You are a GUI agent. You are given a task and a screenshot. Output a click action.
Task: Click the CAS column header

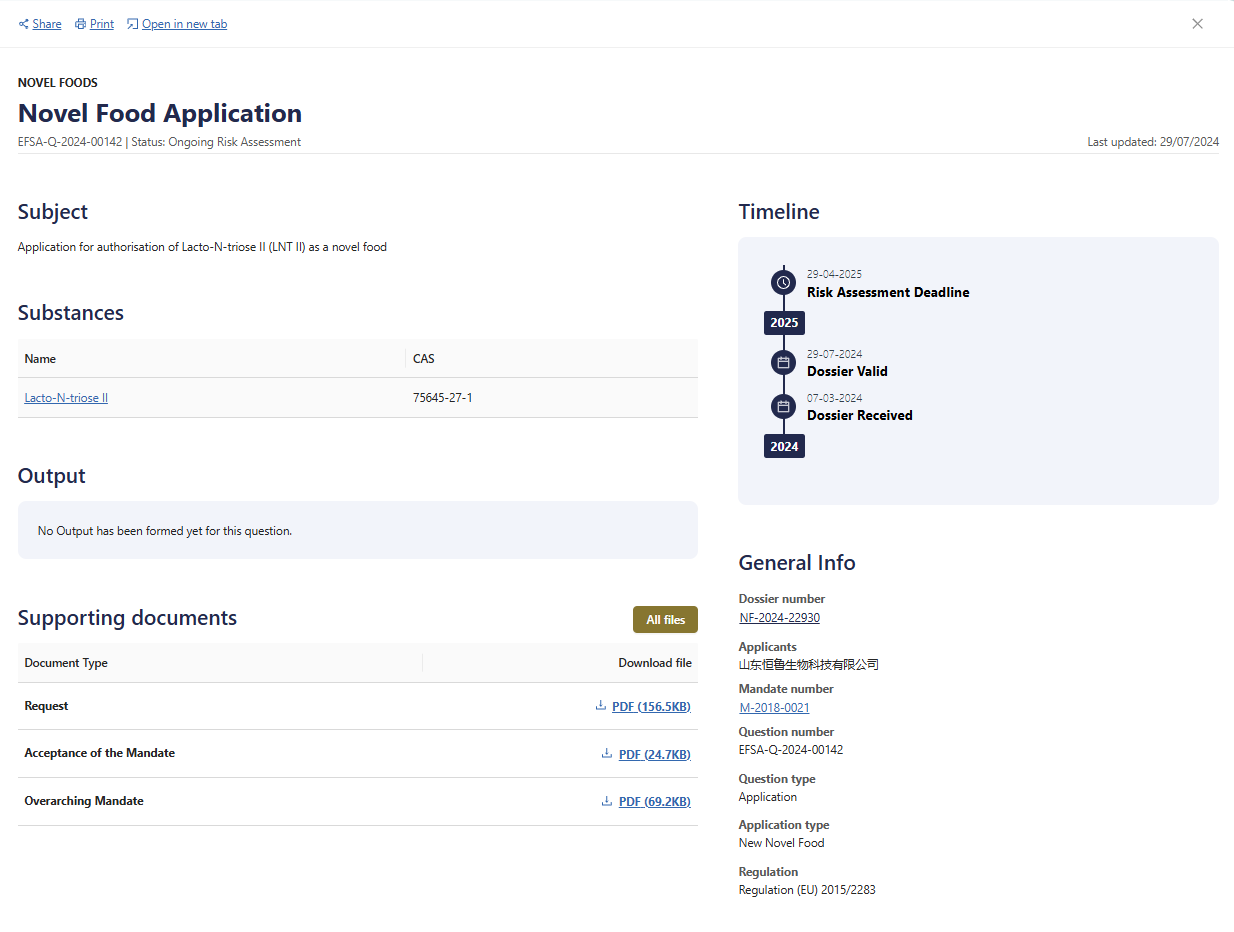click(424, 358)
